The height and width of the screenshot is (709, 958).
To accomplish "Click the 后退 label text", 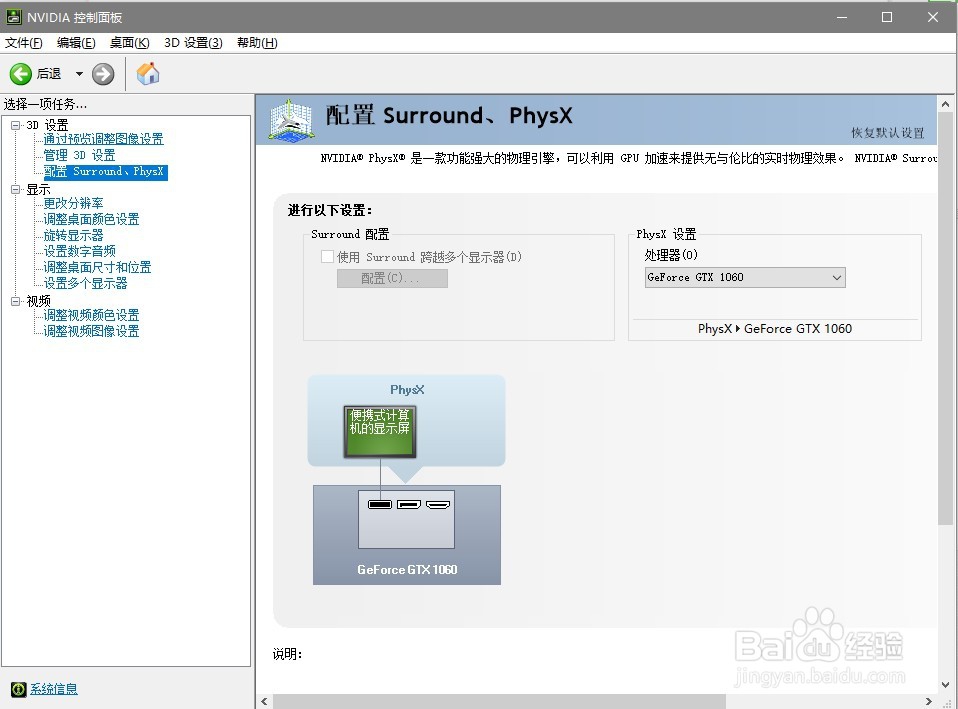I will pyautogui.click(x=49, y=74).
